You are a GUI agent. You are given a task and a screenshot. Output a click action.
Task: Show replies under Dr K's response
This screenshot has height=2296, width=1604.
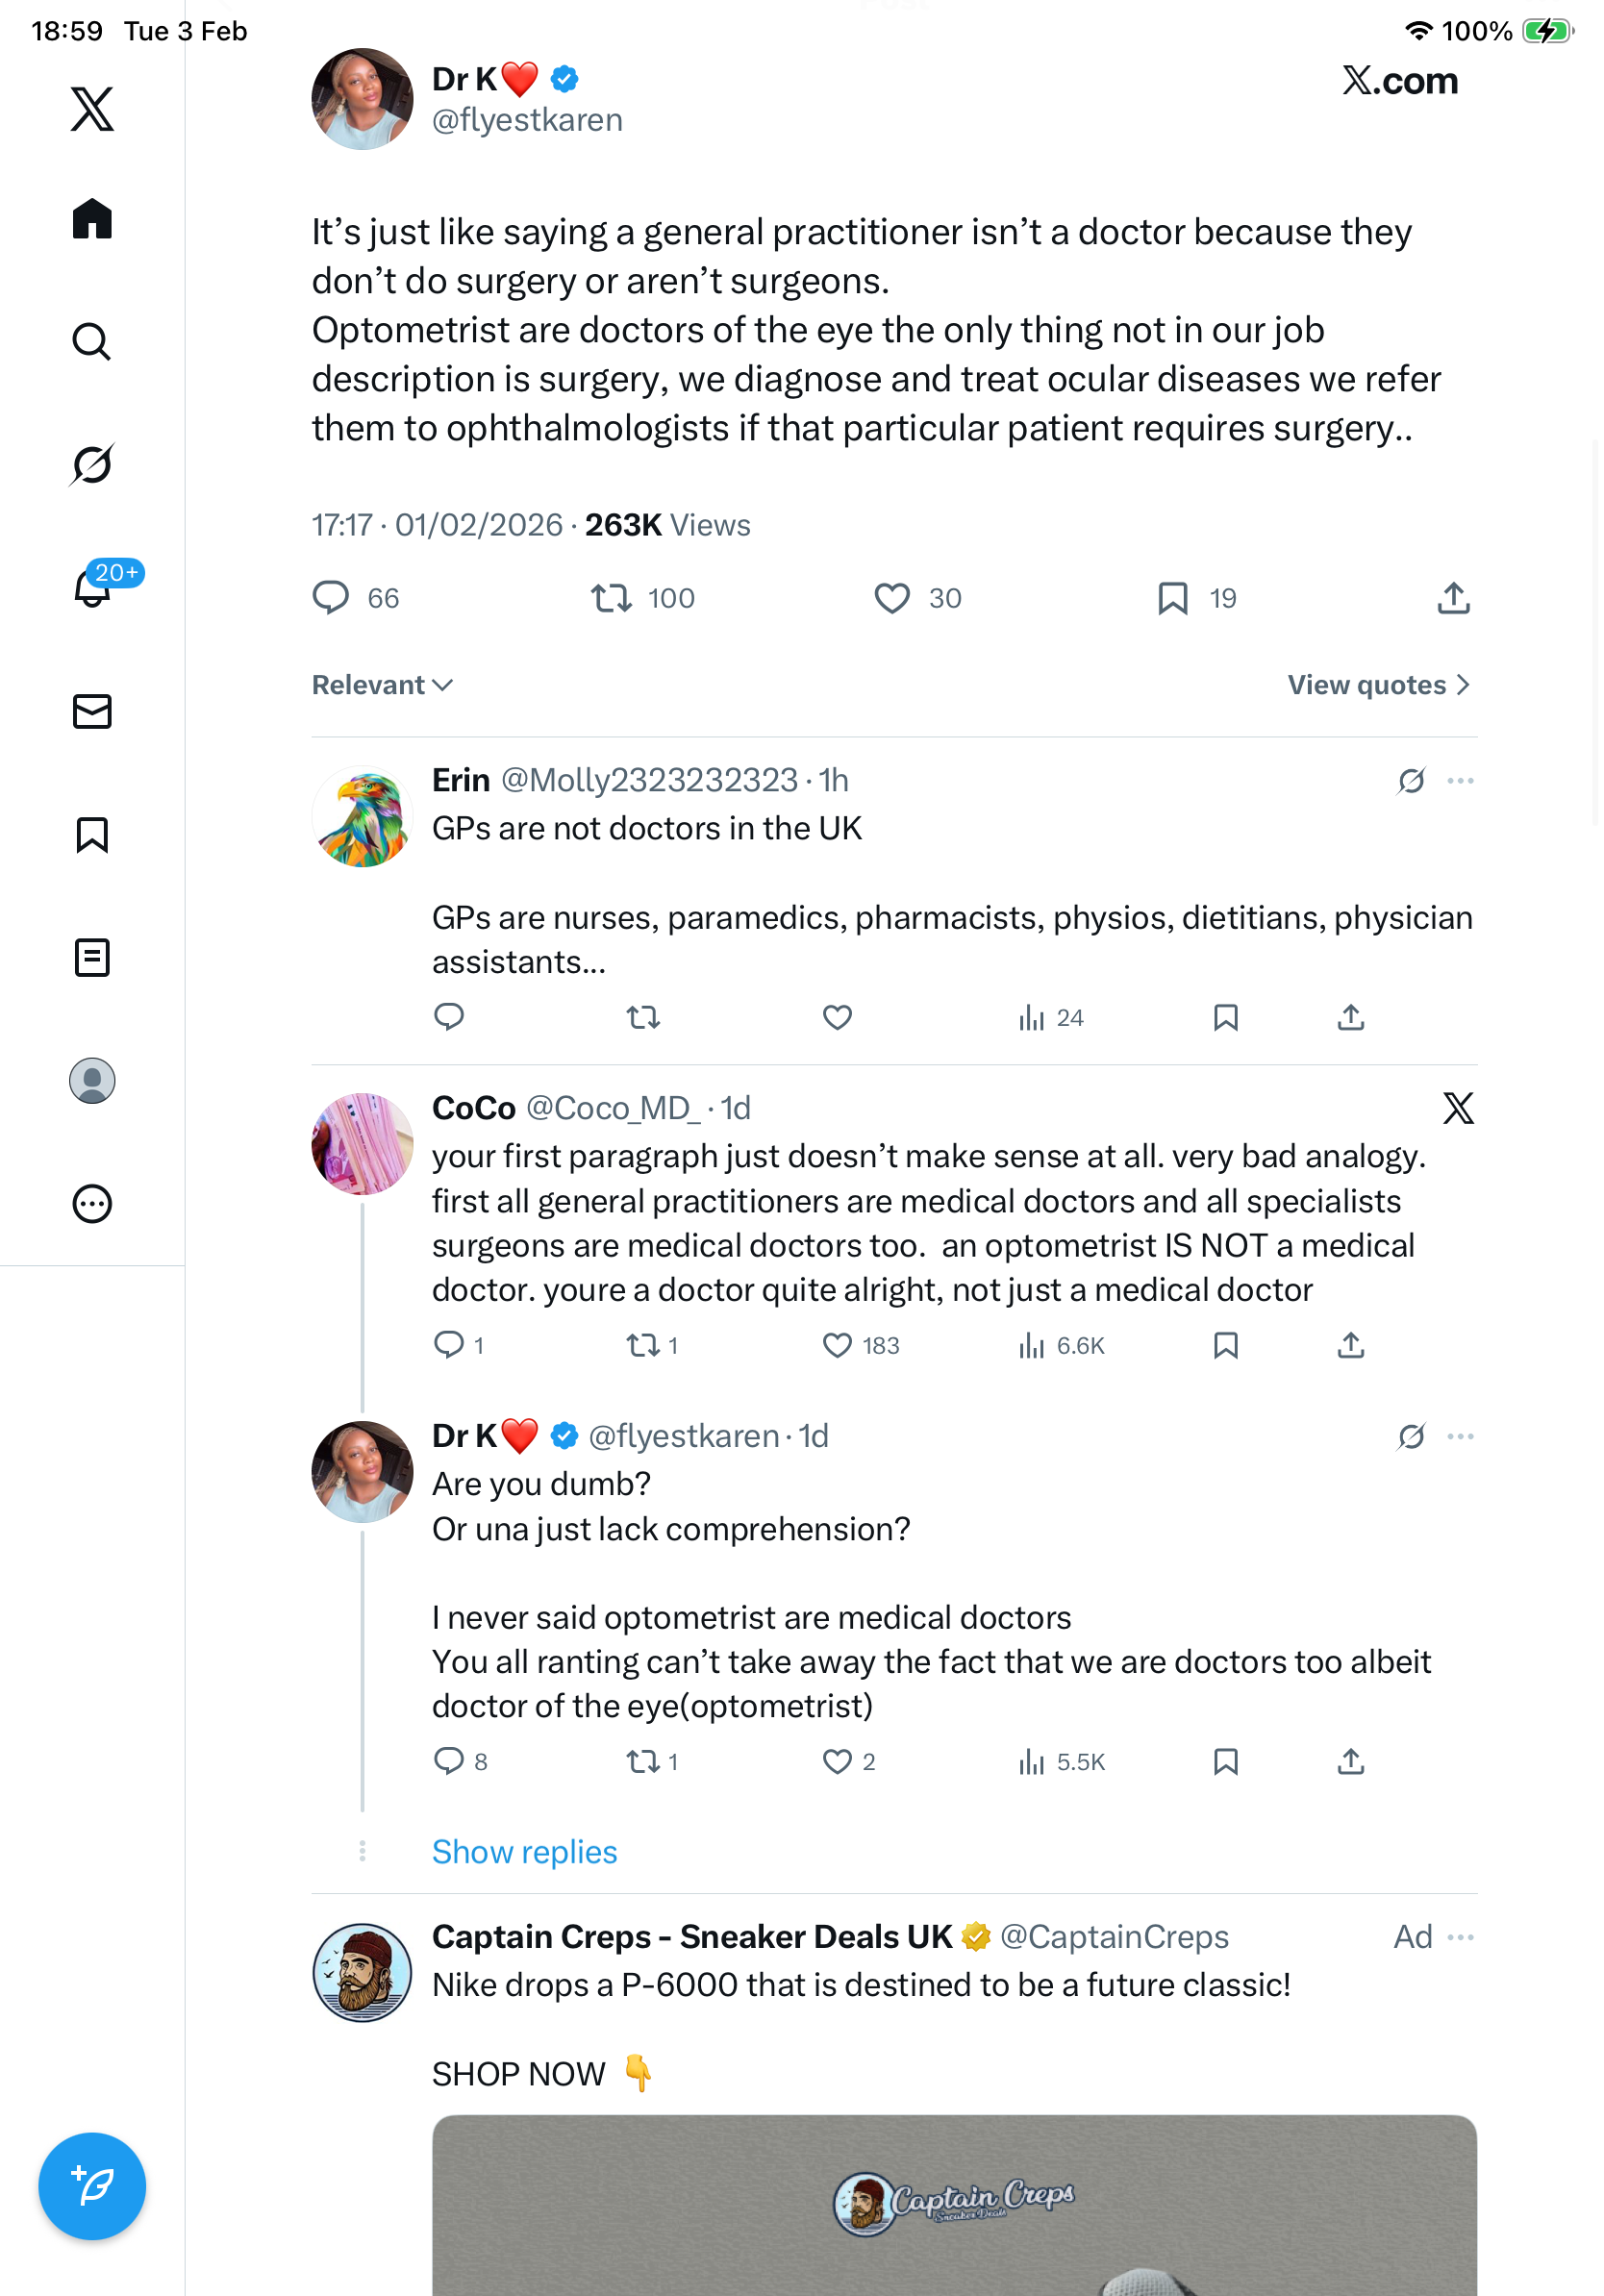pyautogui.click(x=524, y=1851)
